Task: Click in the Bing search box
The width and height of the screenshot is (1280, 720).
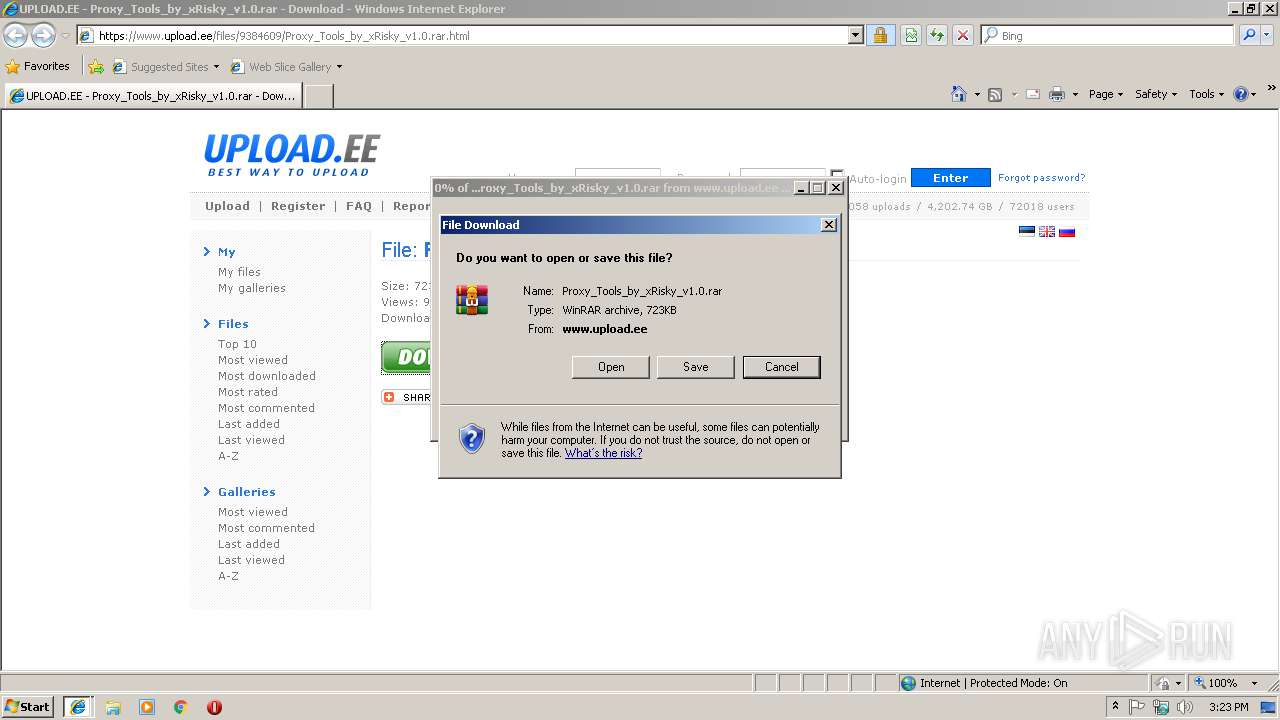Action: (x=1108, y=35)
